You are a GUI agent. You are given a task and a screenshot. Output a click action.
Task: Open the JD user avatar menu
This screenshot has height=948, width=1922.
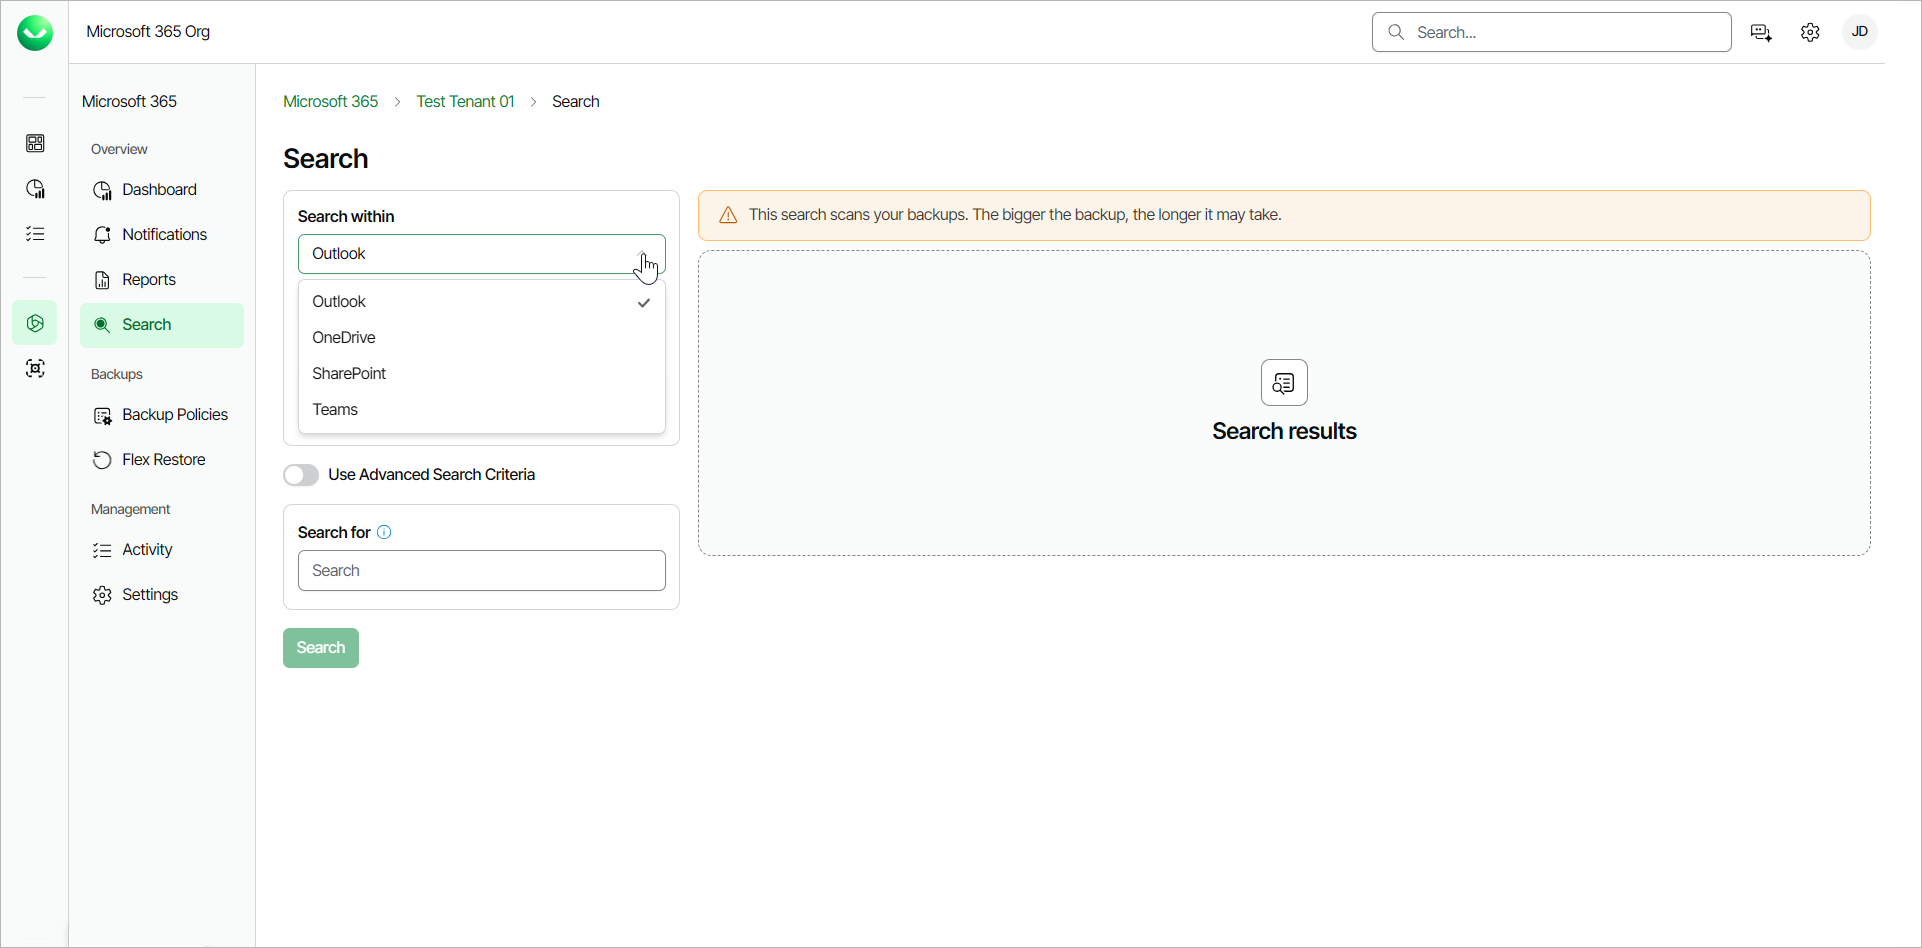point(1860,32)
